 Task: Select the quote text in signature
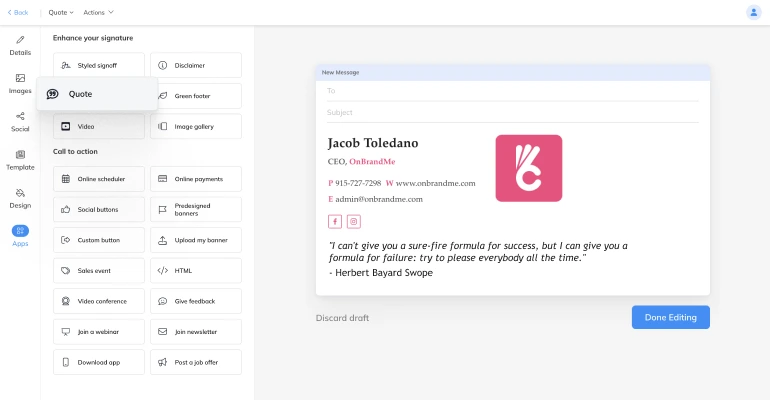click(478, 252)
